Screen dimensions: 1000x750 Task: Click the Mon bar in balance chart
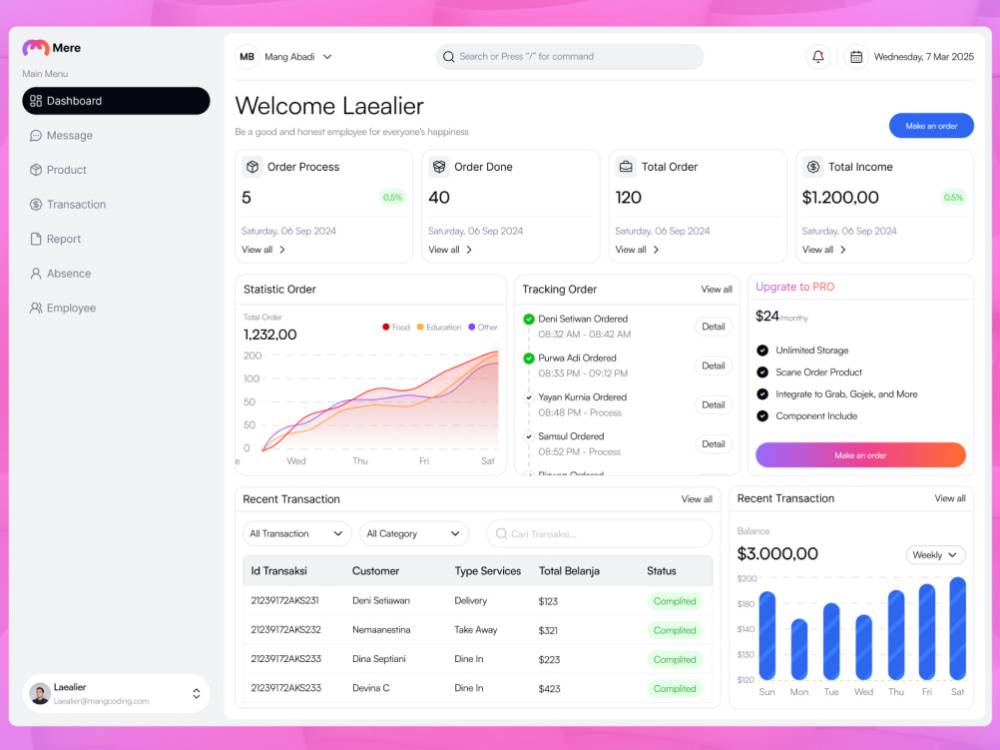799,649
